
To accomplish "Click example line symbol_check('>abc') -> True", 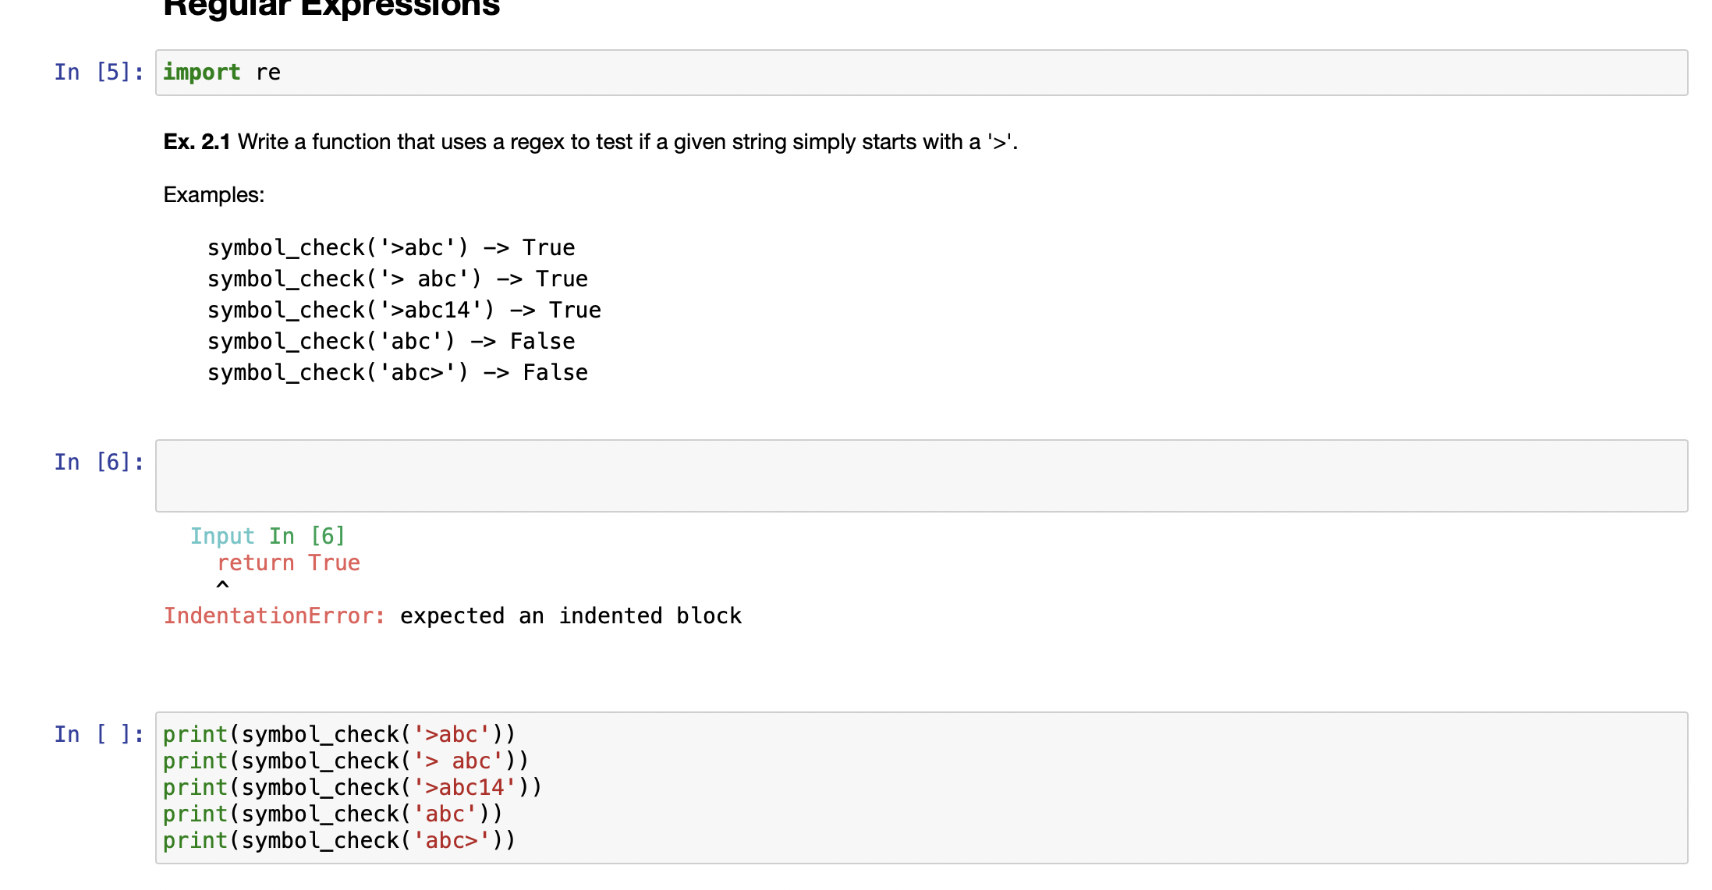I will pos(391,248).
